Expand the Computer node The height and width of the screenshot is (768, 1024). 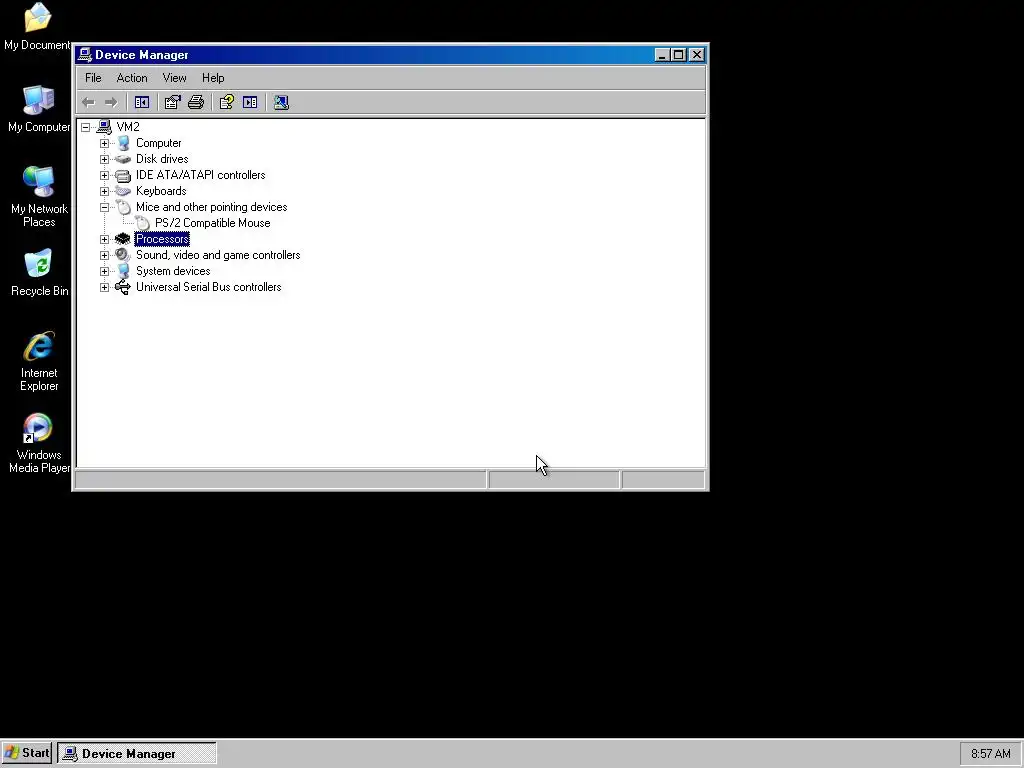click(x=104, y=143)
